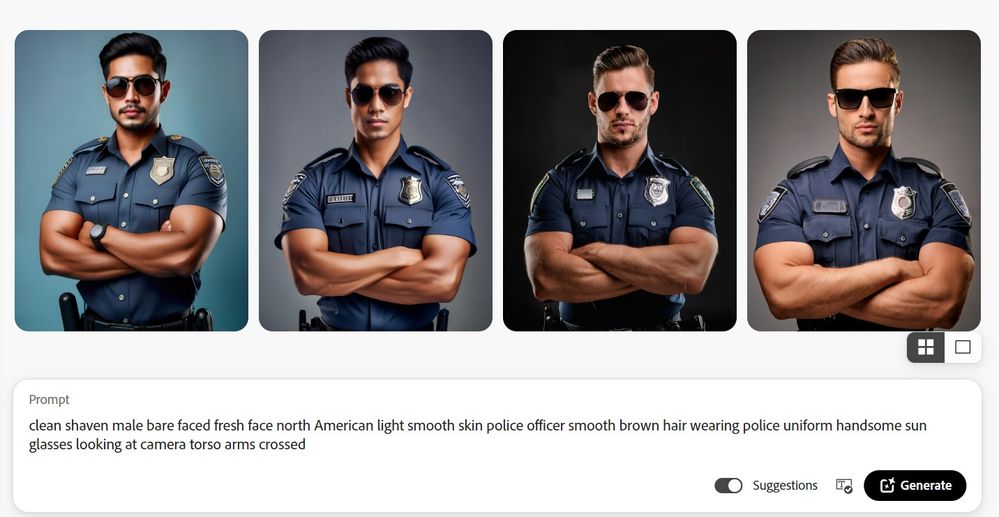Switch to the grid view layout icon

click(926, 347)
